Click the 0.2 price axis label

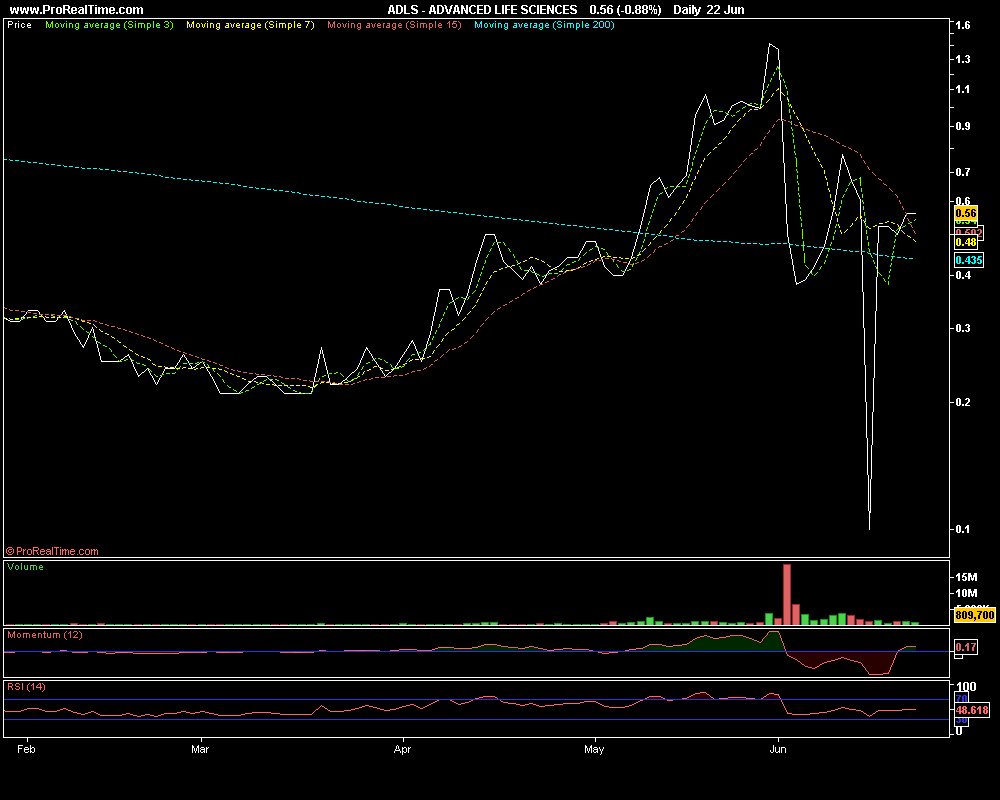[963, 403]
